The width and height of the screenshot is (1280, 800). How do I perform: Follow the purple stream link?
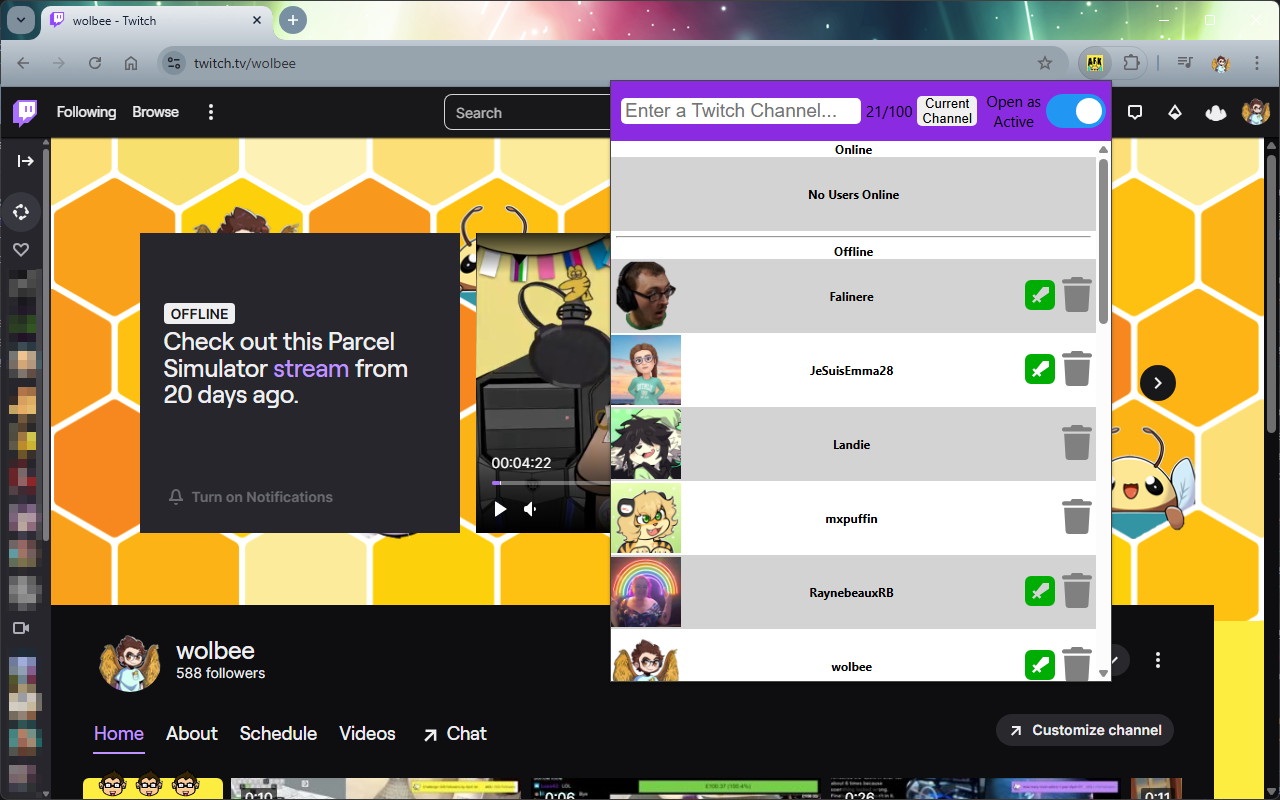311,368
